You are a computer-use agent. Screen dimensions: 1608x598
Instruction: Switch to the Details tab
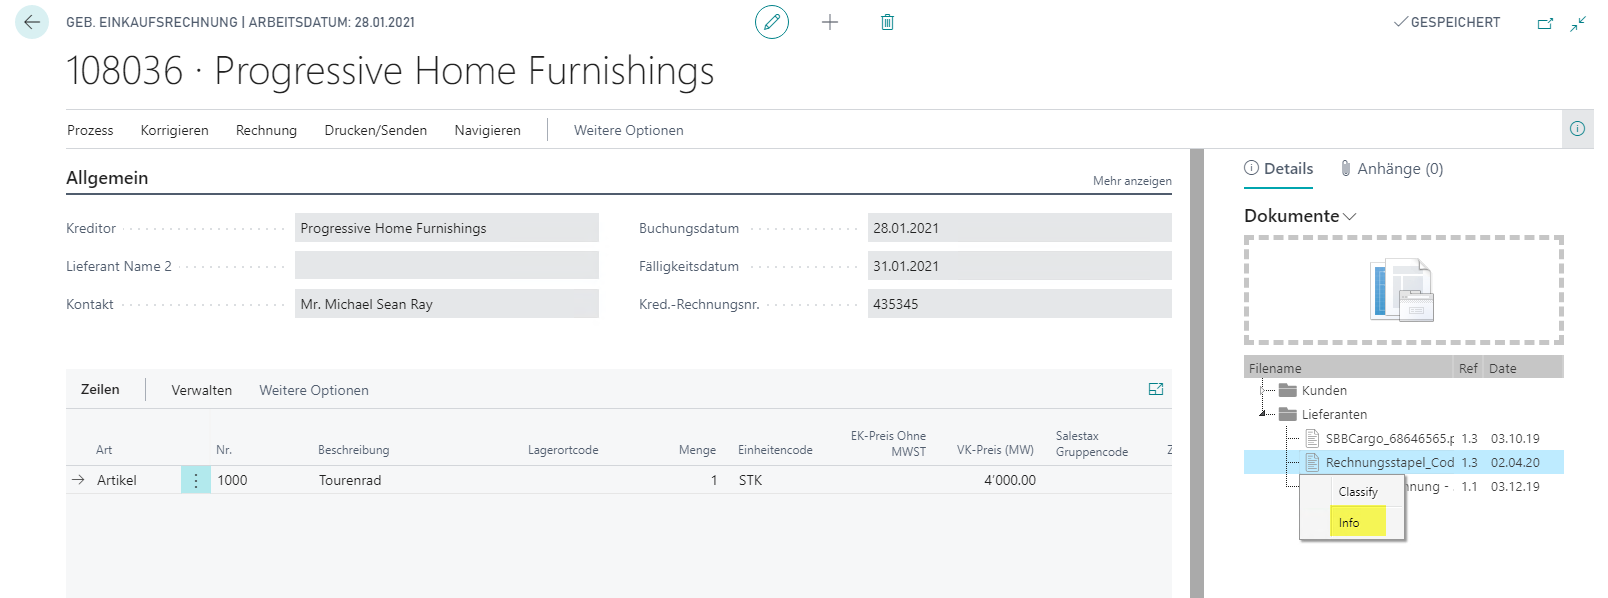pos(1279,169)
